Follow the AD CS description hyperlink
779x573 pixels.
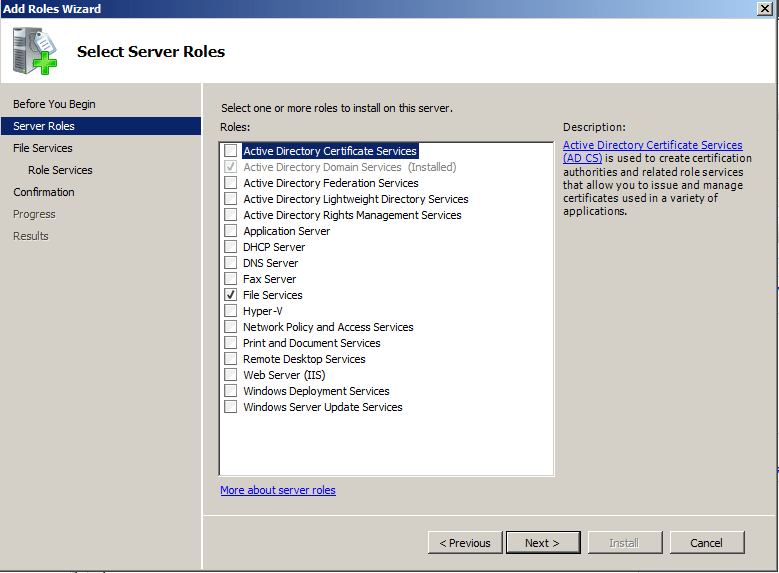(652, 146)
